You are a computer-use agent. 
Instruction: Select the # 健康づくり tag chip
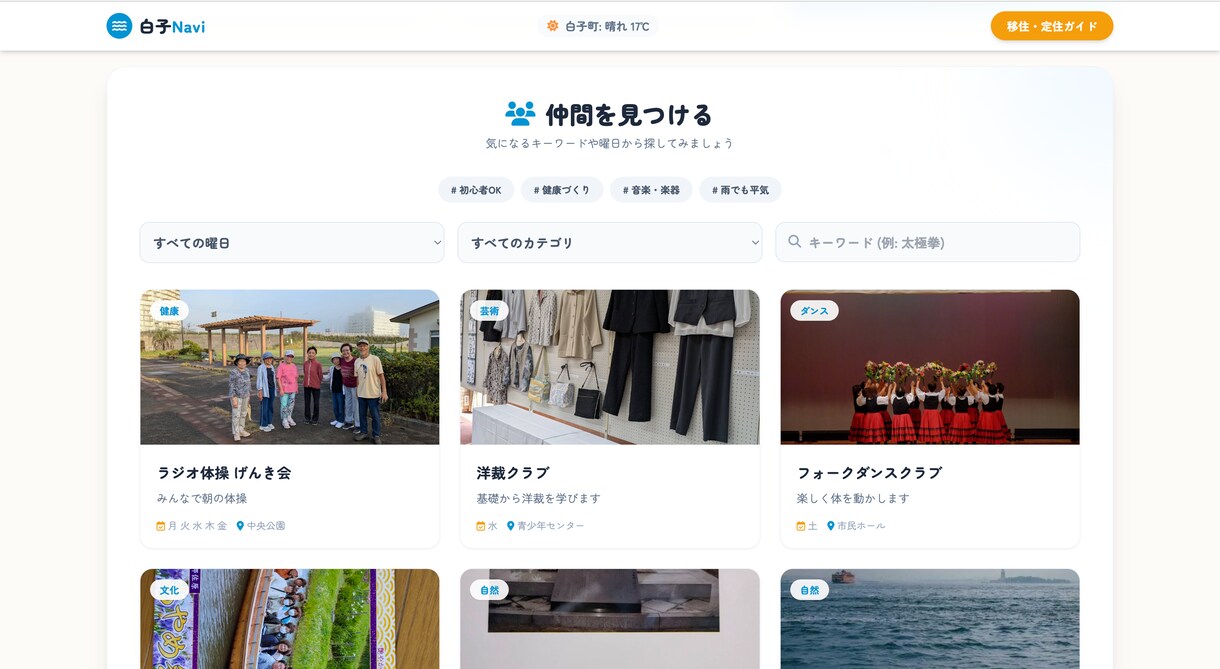562,190
